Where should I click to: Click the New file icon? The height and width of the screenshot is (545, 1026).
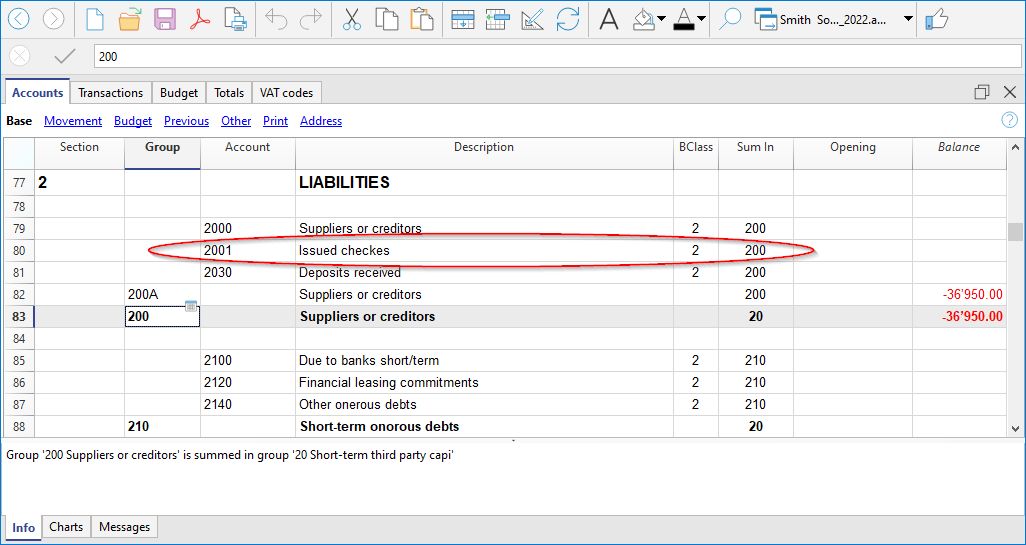(x=94, y=19)
